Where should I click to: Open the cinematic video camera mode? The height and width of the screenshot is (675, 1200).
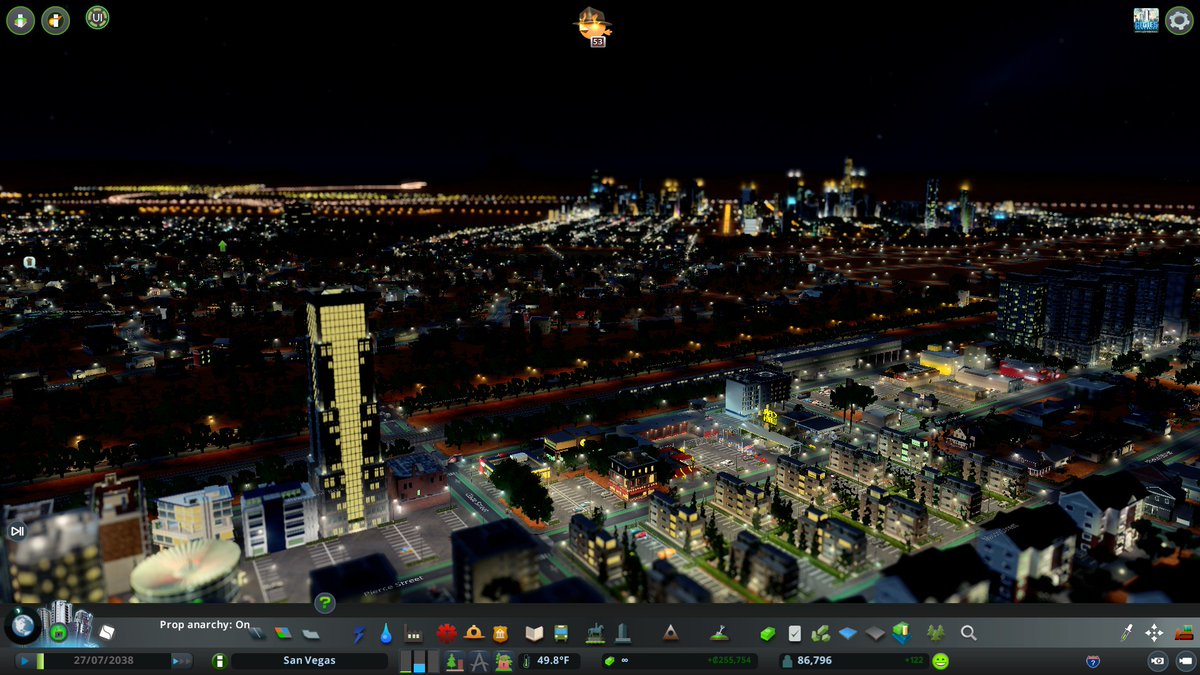click(1185, 661)
